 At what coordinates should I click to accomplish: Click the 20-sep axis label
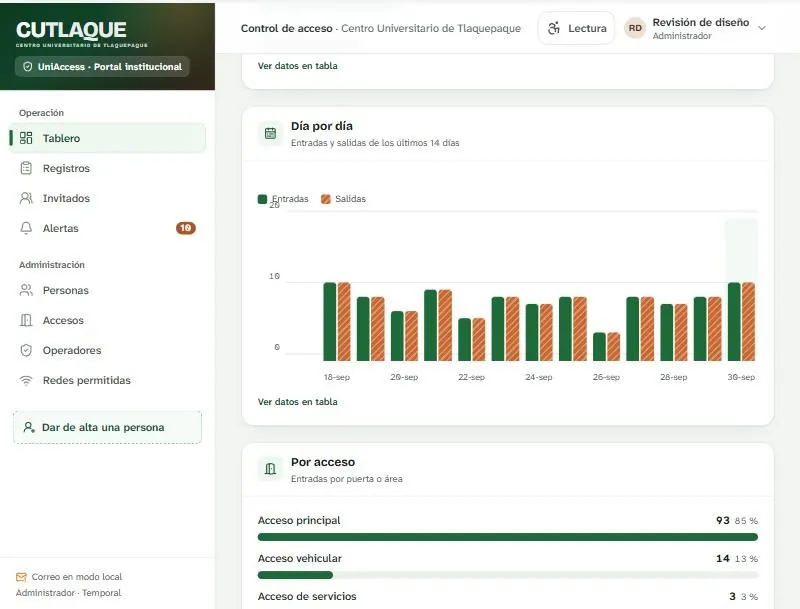404,377
